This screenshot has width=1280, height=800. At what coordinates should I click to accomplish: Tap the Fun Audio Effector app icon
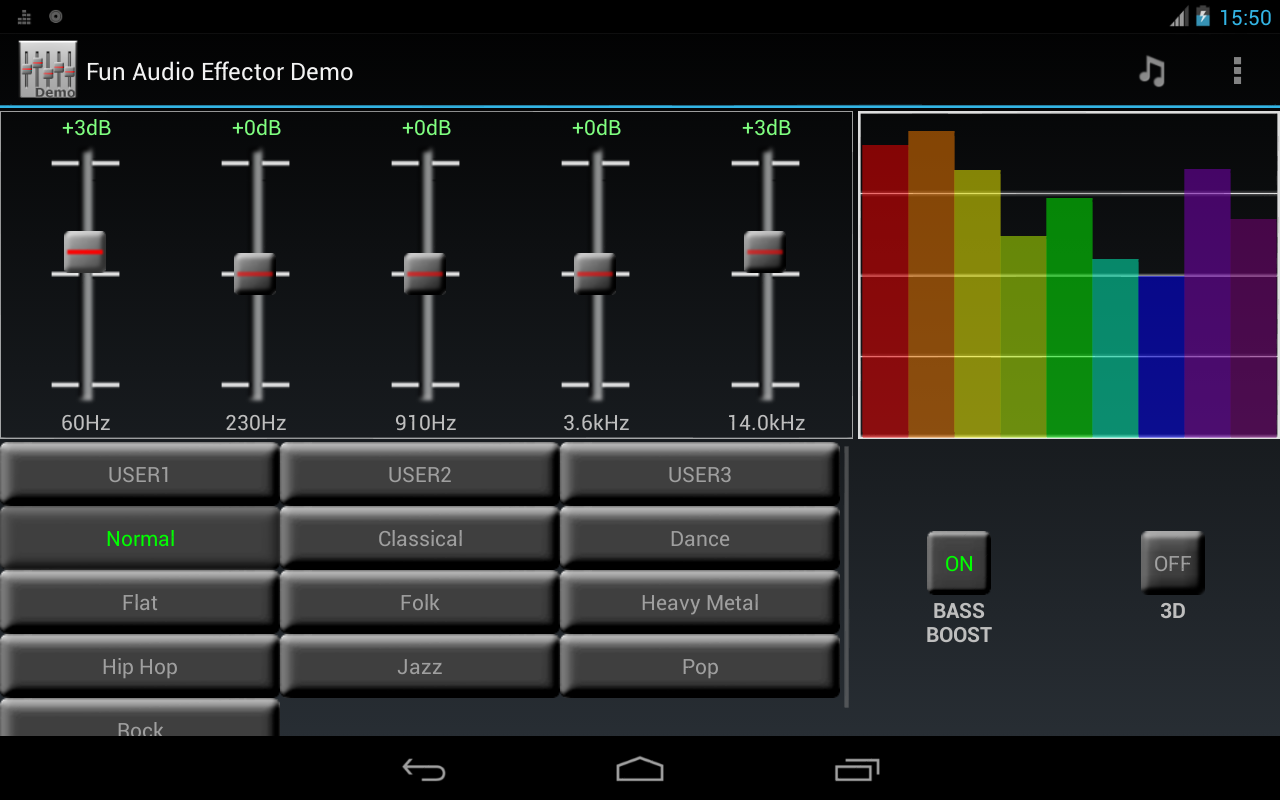[48, 70]
